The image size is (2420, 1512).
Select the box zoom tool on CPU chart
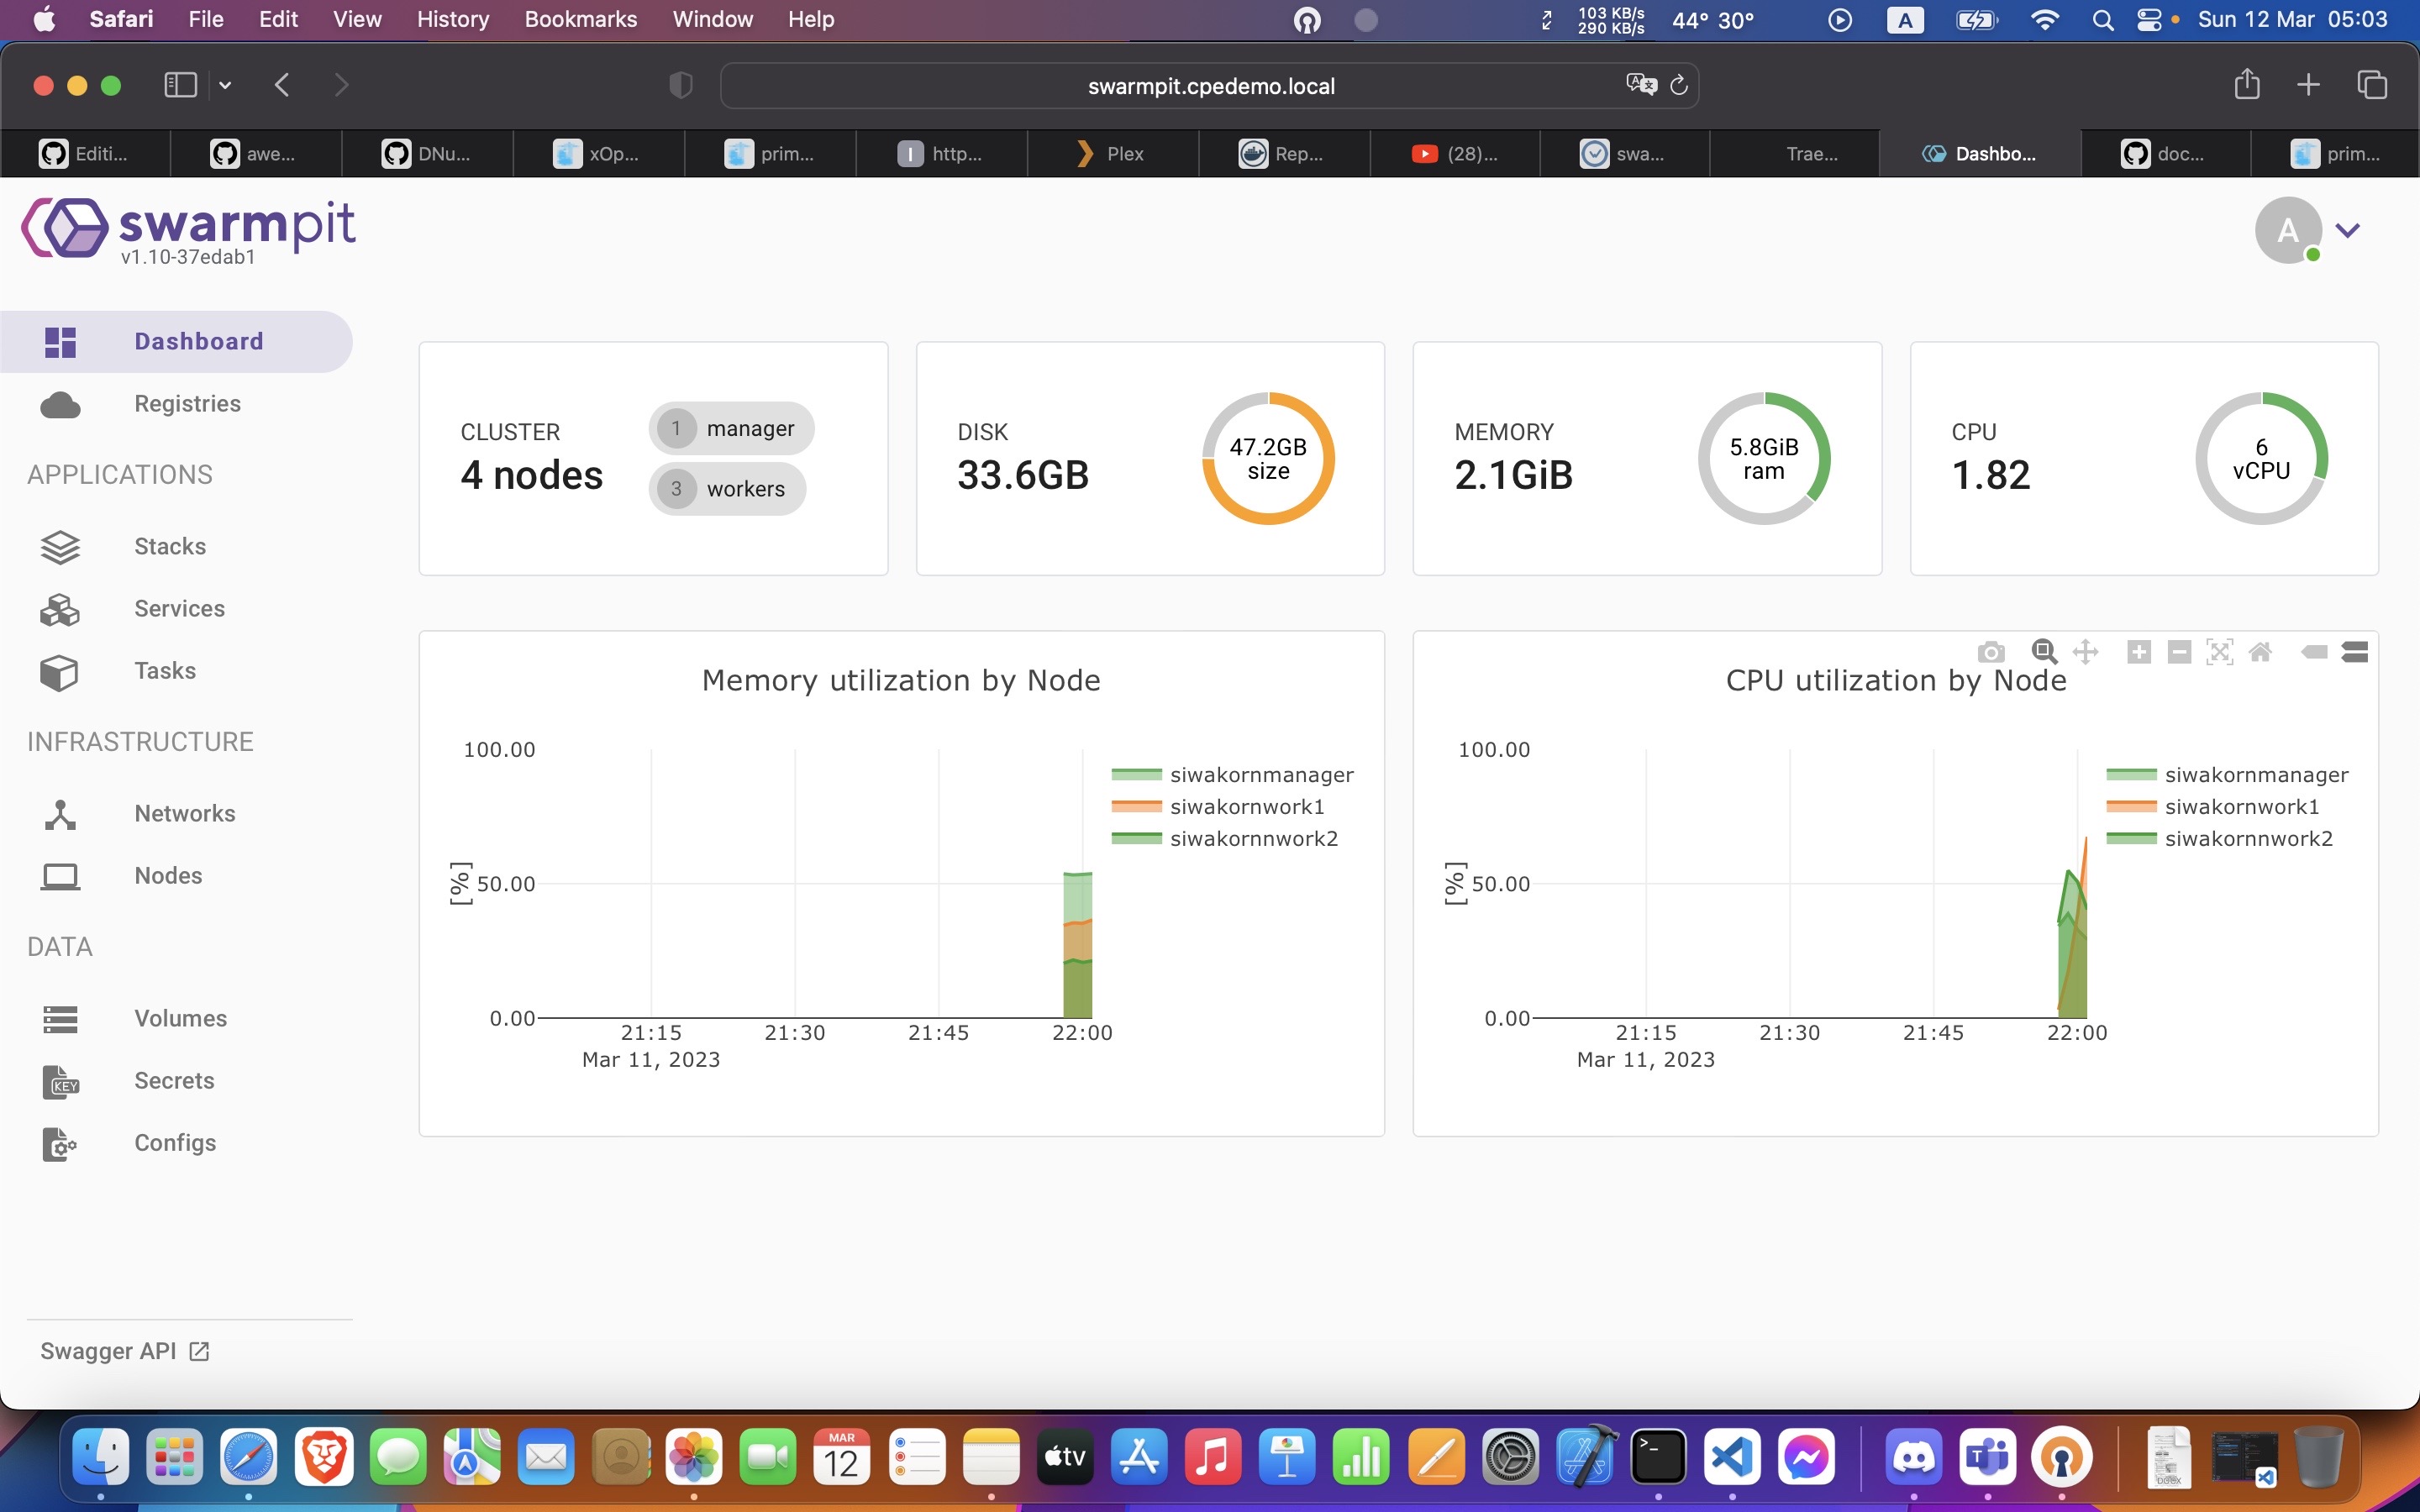(x=2044, y=651)
